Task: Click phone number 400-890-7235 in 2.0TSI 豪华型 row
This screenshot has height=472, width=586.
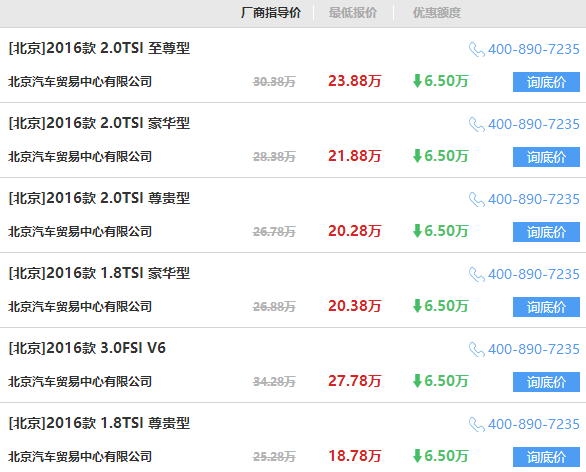Action: 534,124
